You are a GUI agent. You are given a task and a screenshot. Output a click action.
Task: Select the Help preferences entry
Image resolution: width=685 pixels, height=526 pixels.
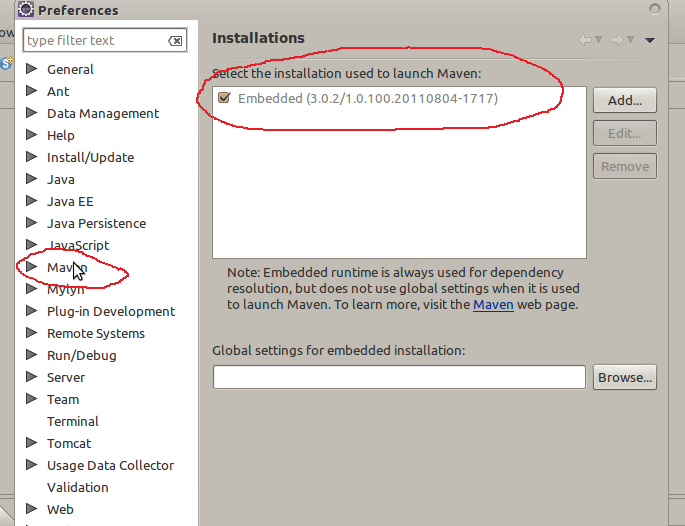(61, 135)
